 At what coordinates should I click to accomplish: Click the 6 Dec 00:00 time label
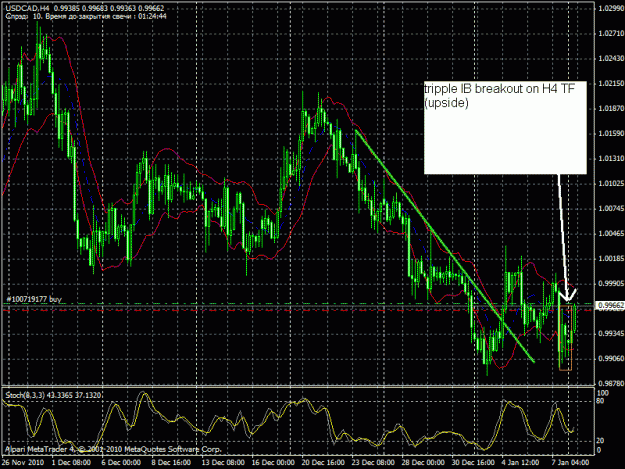[x=121, y=463]
